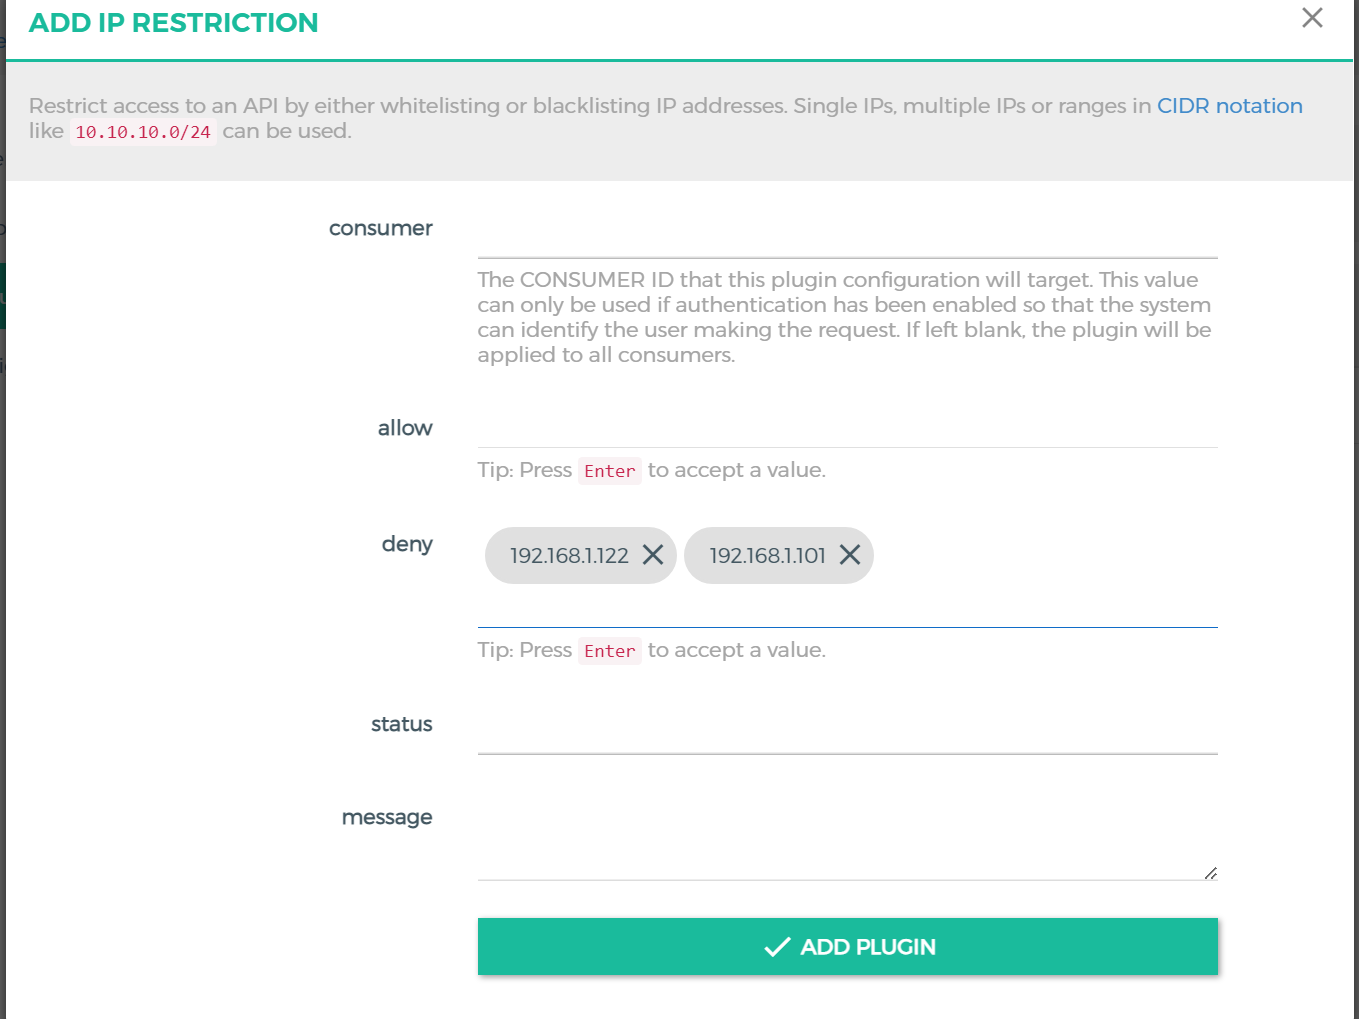
Task: Click the "consumer" field label
Action: pos(380,228)
